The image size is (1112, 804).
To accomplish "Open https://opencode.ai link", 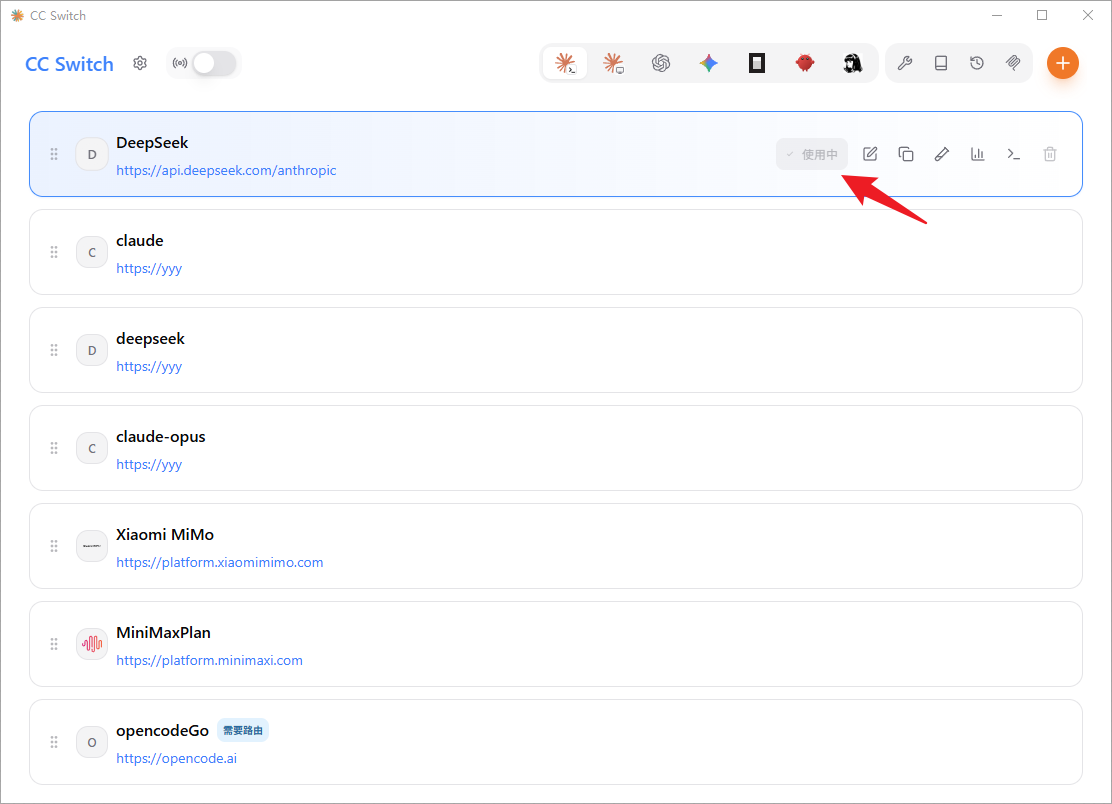I will click(177, 758).
